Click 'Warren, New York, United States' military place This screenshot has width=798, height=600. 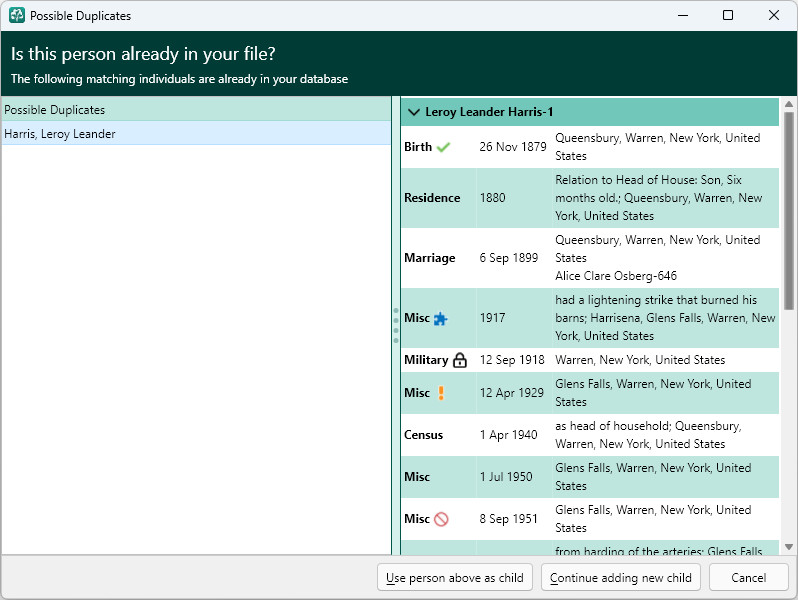click(640, 360)
